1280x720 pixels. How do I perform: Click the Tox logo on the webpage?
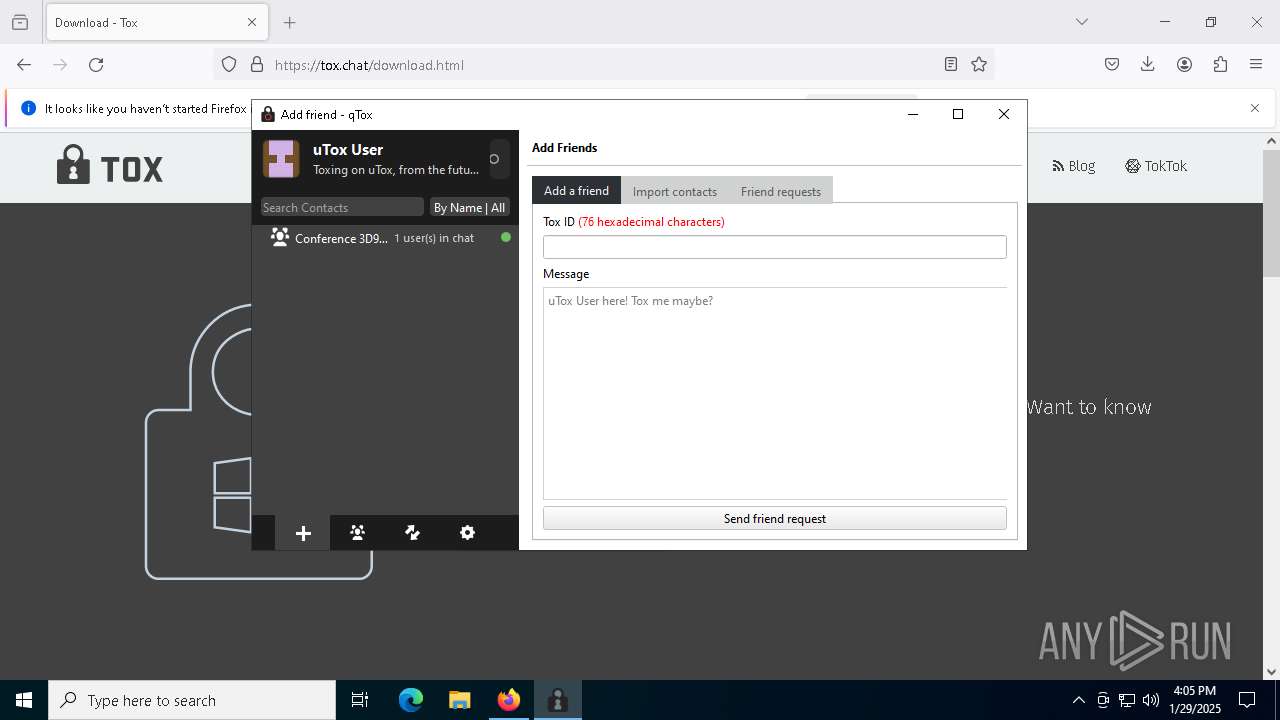(110, 166)
